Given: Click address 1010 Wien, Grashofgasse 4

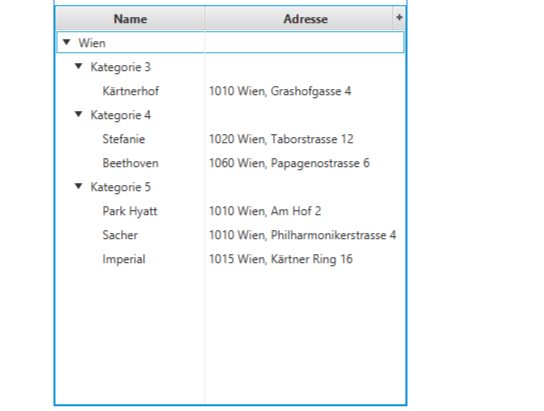Looking at the screenshot, I should pos(280,91).
